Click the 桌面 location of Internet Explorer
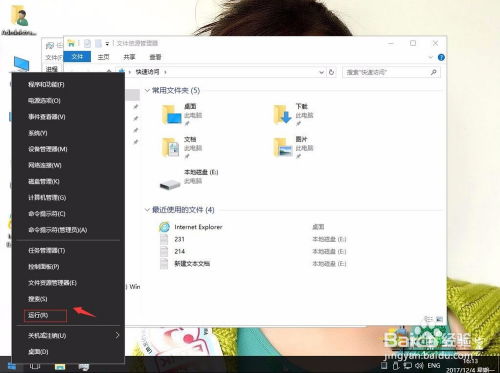 tap(318, 227)
